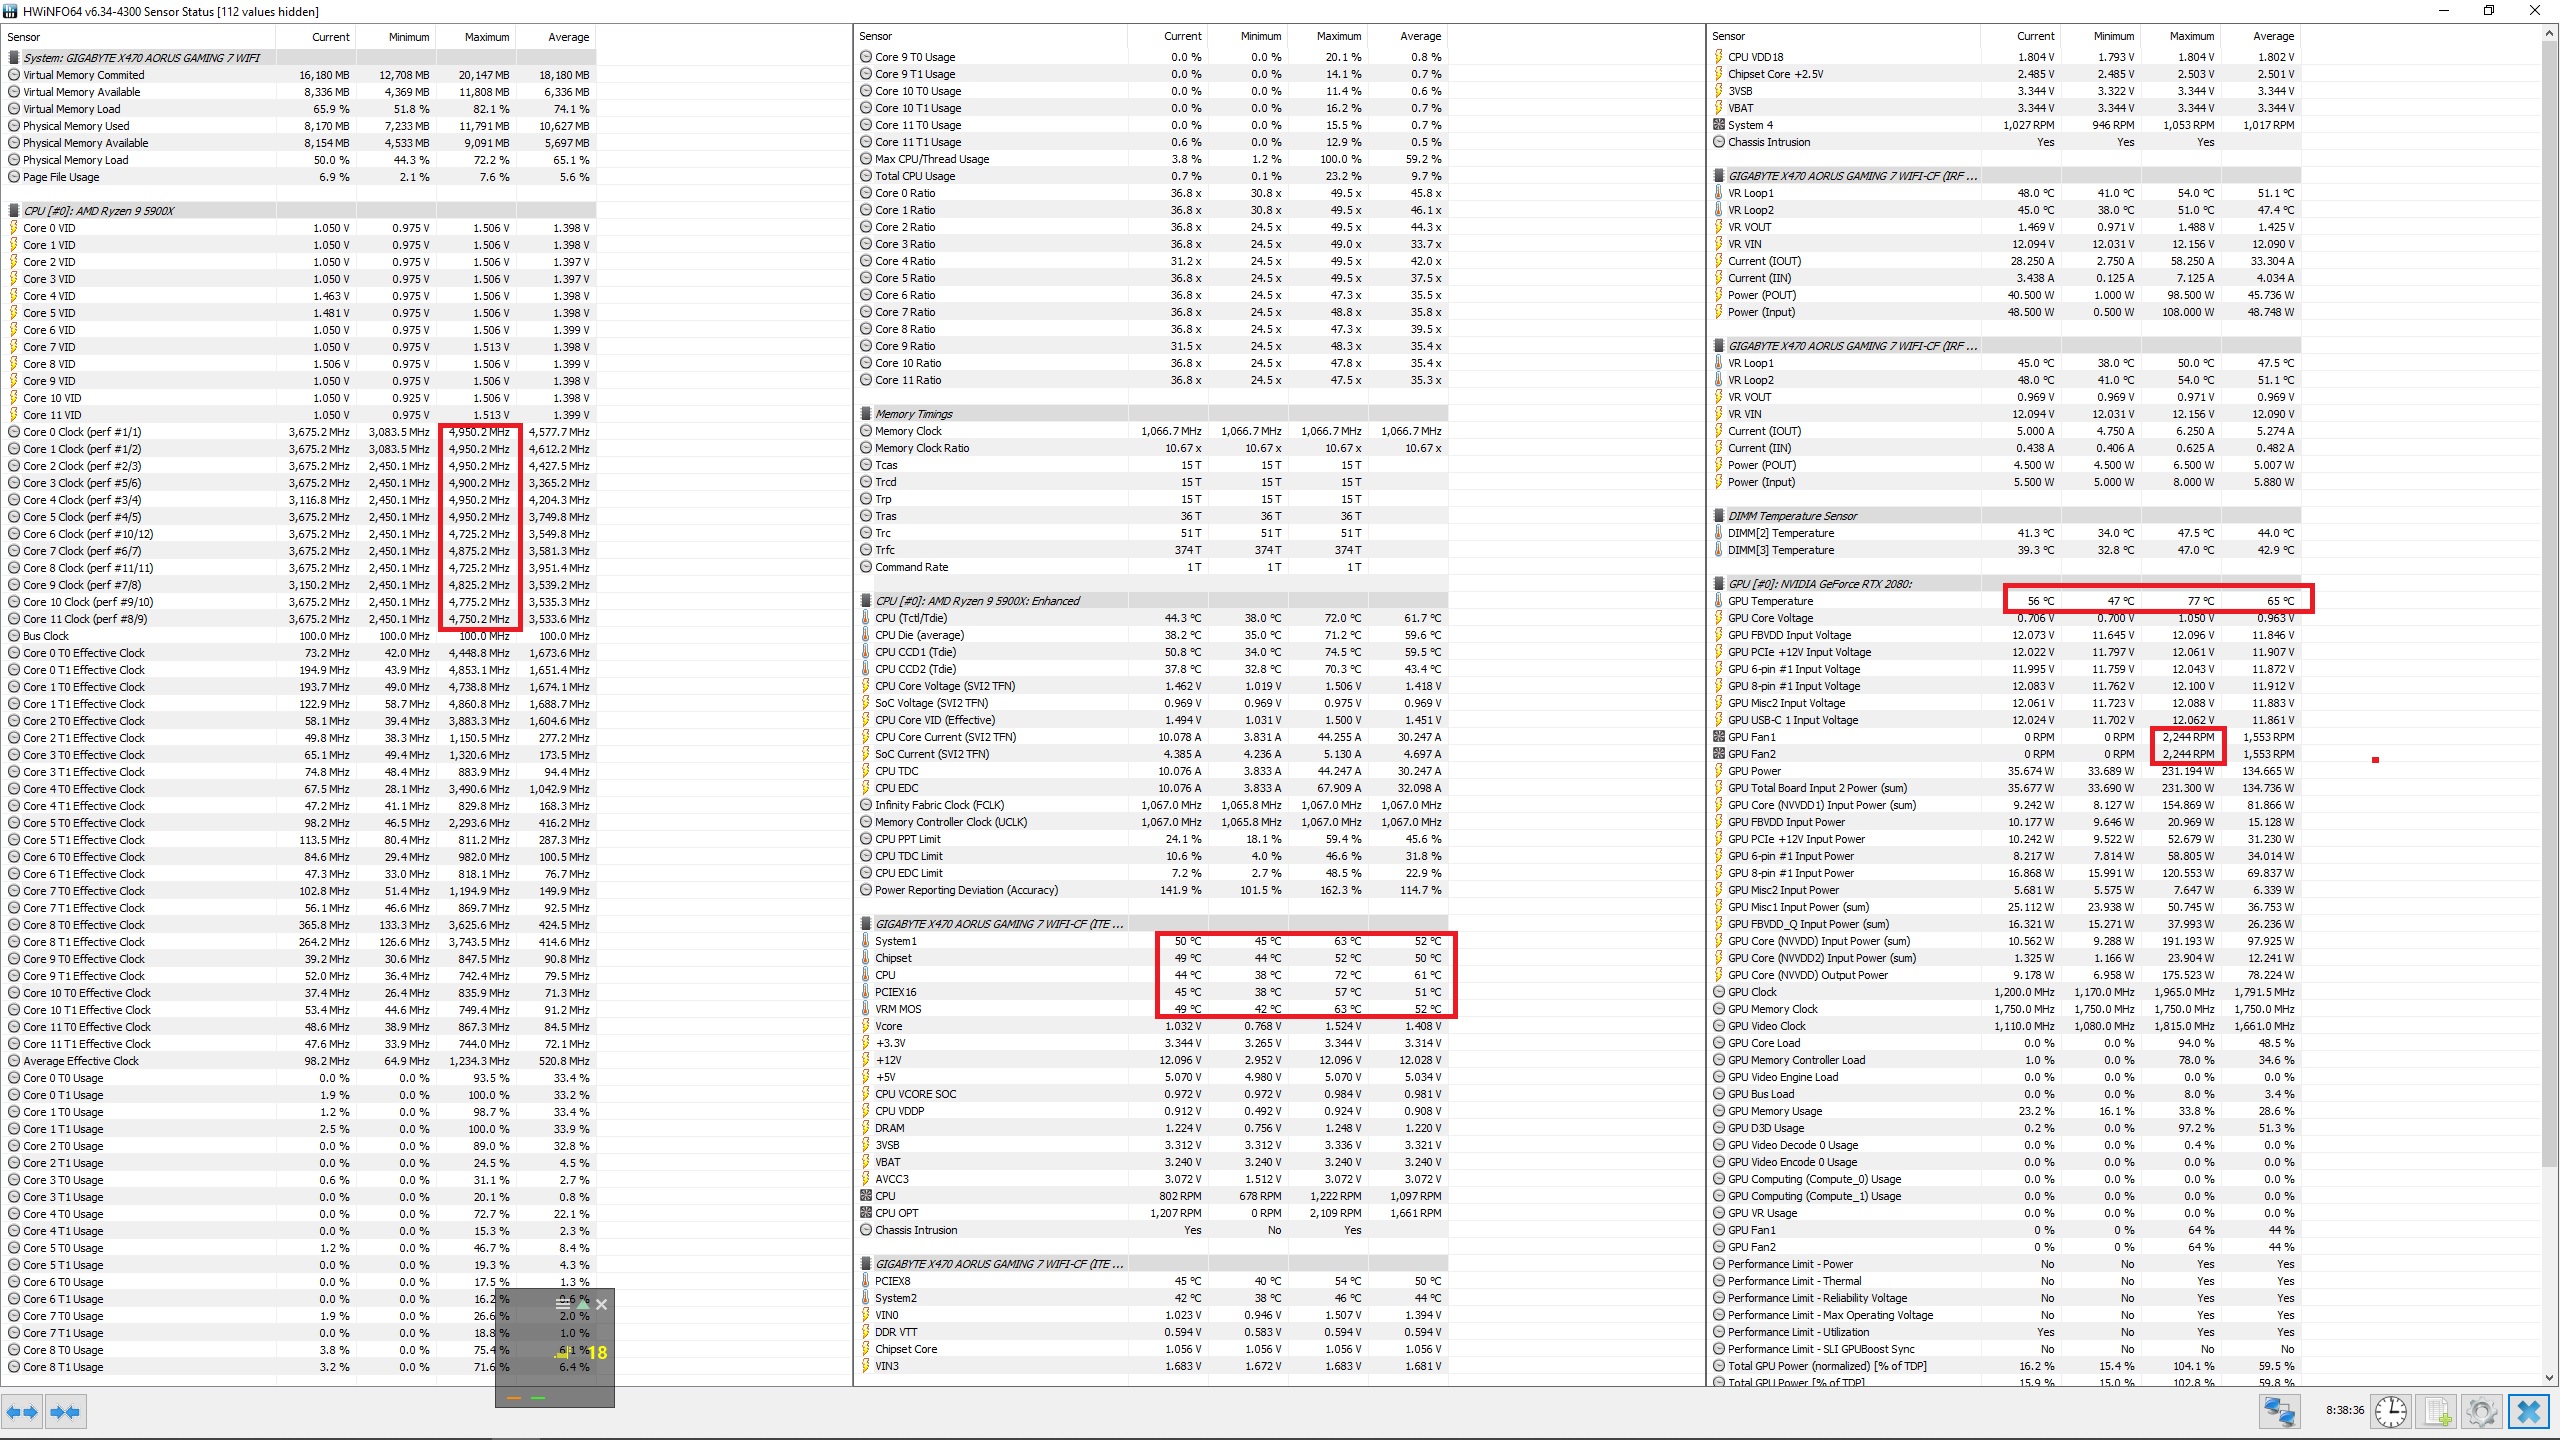
Task: Open the remote network monitoring icon
Action: [x=2279, y=1411]
